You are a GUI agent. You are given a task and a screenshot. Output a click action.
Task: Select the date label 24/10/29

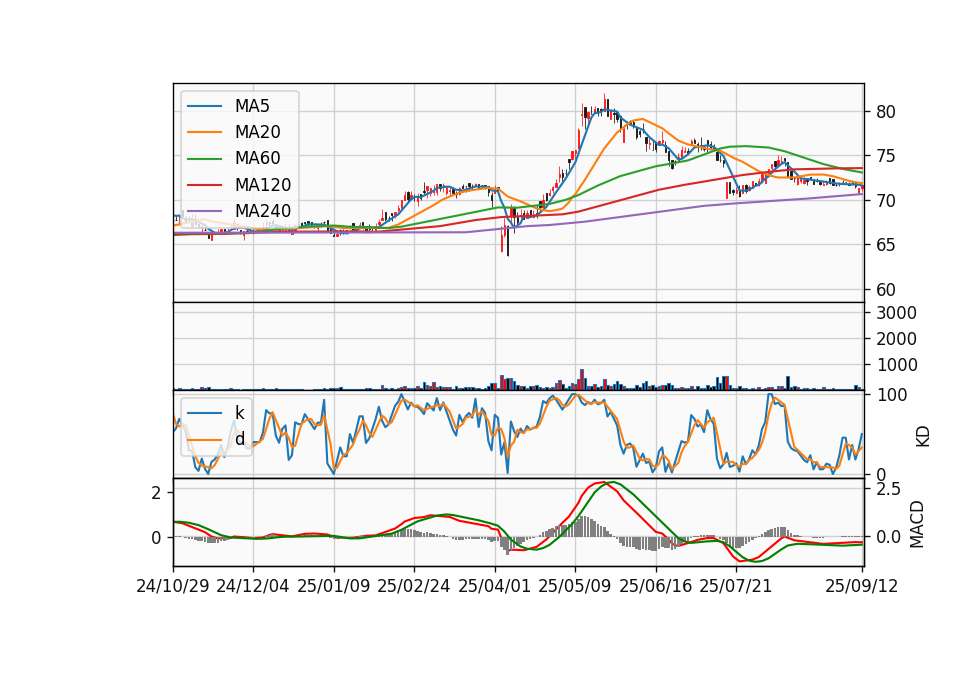click(x=173, y=586)
